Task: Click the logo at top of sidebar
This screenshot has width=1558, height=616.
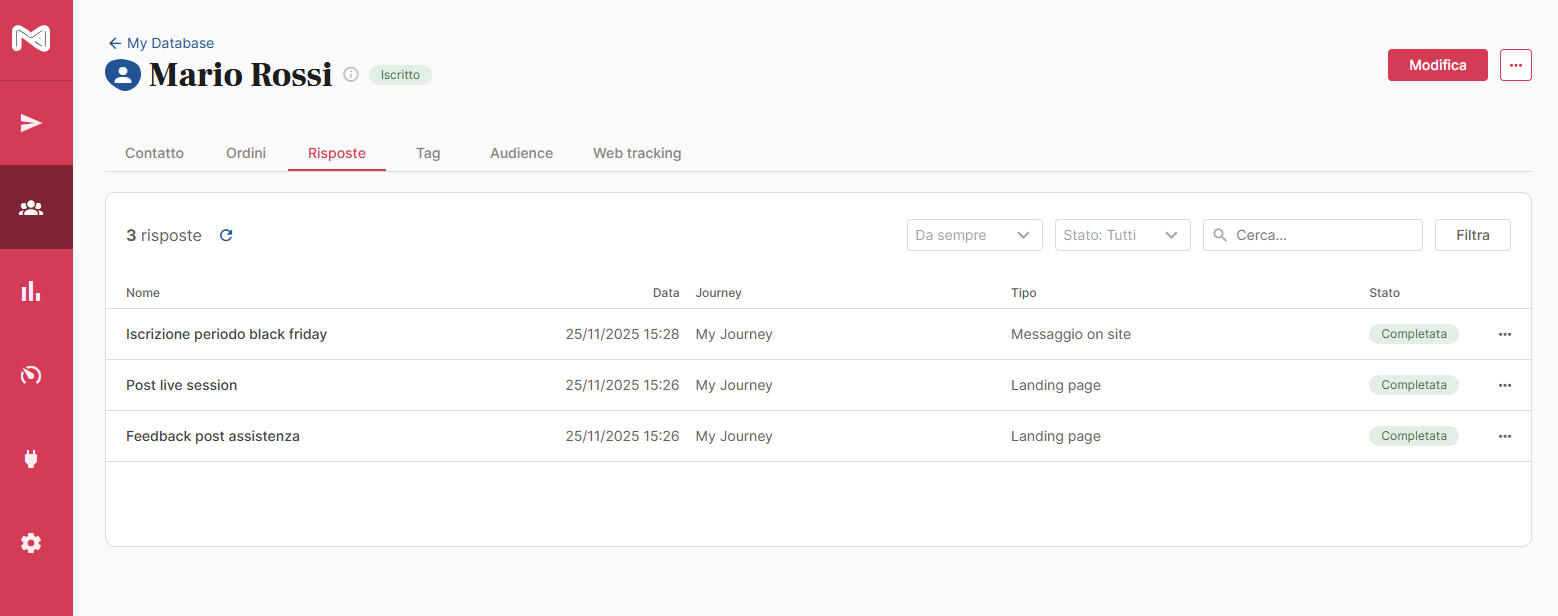Action: 31,39
